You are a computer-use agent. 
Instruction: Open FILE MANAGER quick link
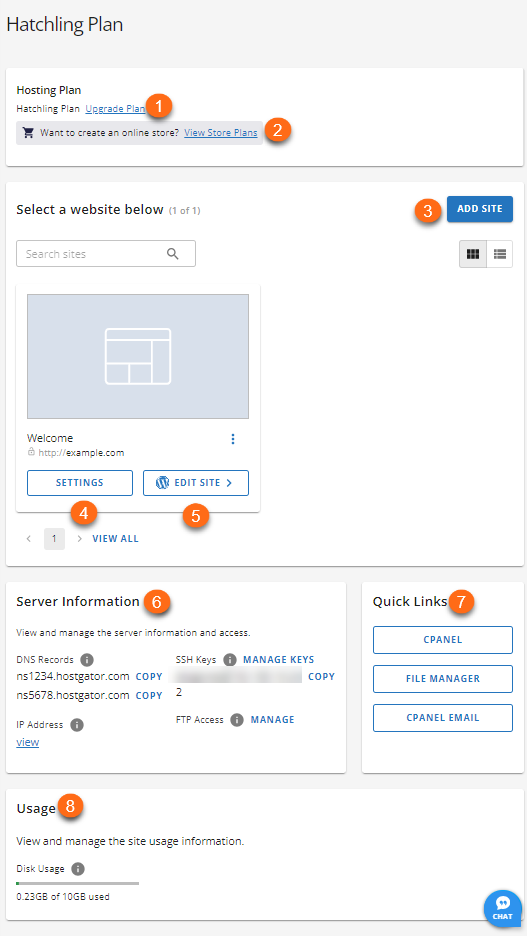[x=443, y=679]
